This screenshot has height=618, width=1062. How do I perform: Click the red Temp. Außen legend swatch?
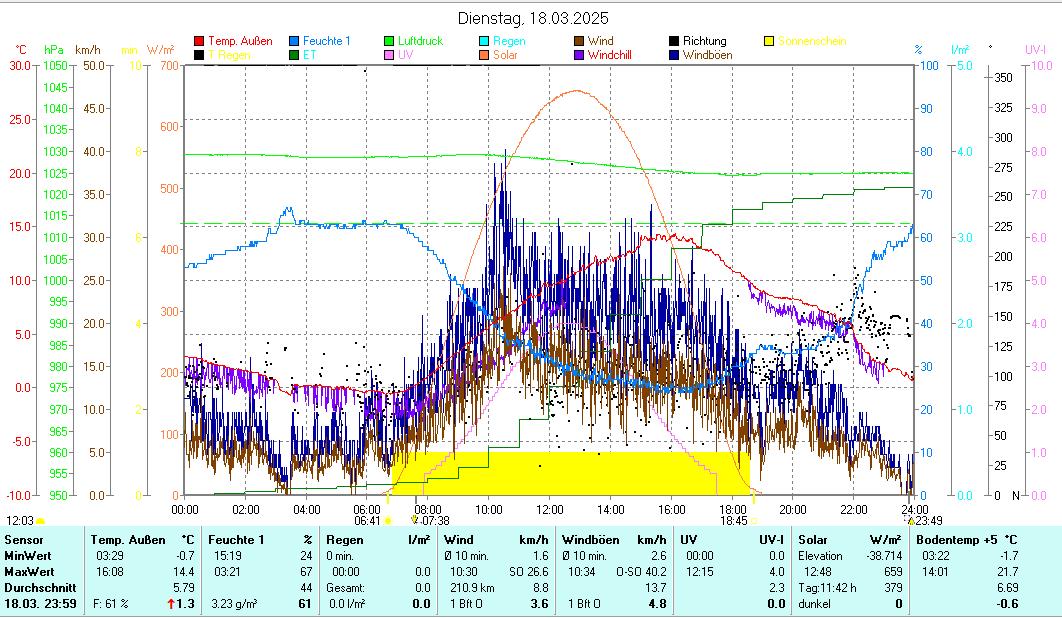199,41
